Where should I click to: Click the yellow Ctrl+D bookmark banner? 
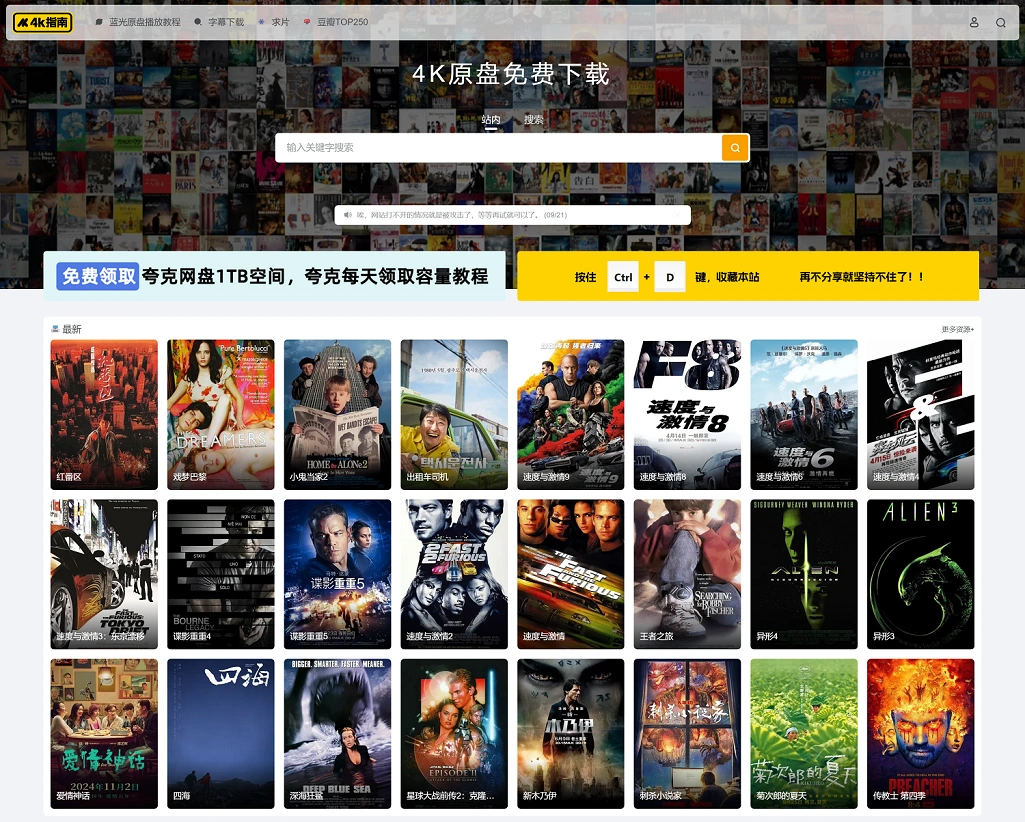[747, 276]
